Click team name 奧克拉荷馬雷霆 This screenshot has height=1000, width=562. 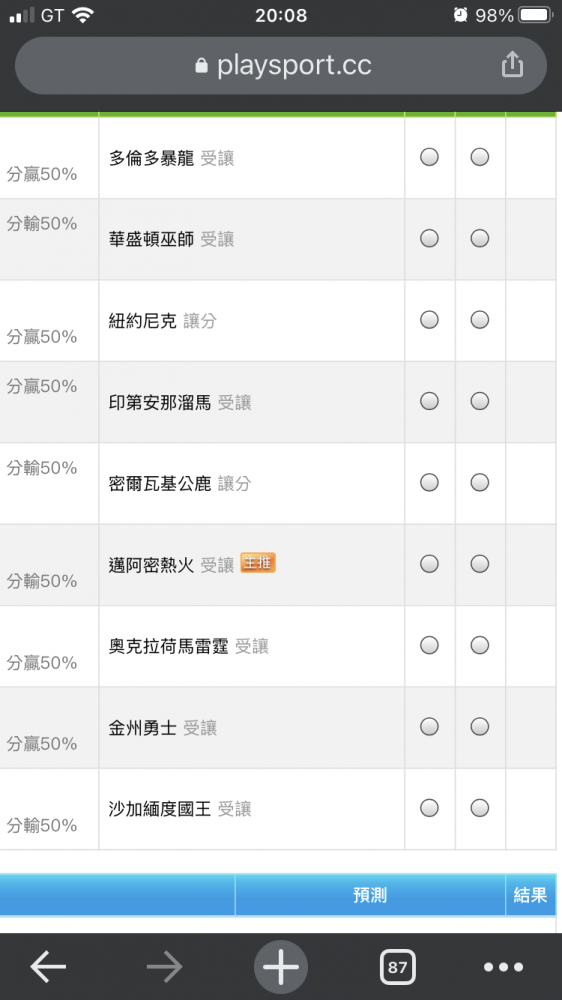pos(168,646)
